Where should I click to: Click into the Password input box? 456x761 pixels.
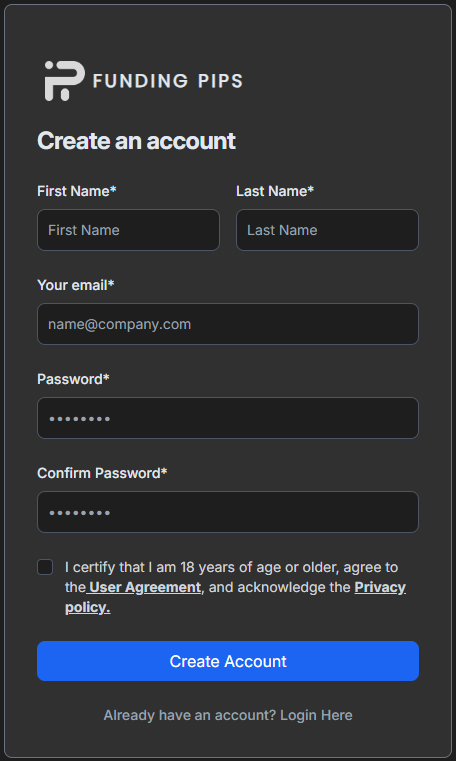point(228,418)
